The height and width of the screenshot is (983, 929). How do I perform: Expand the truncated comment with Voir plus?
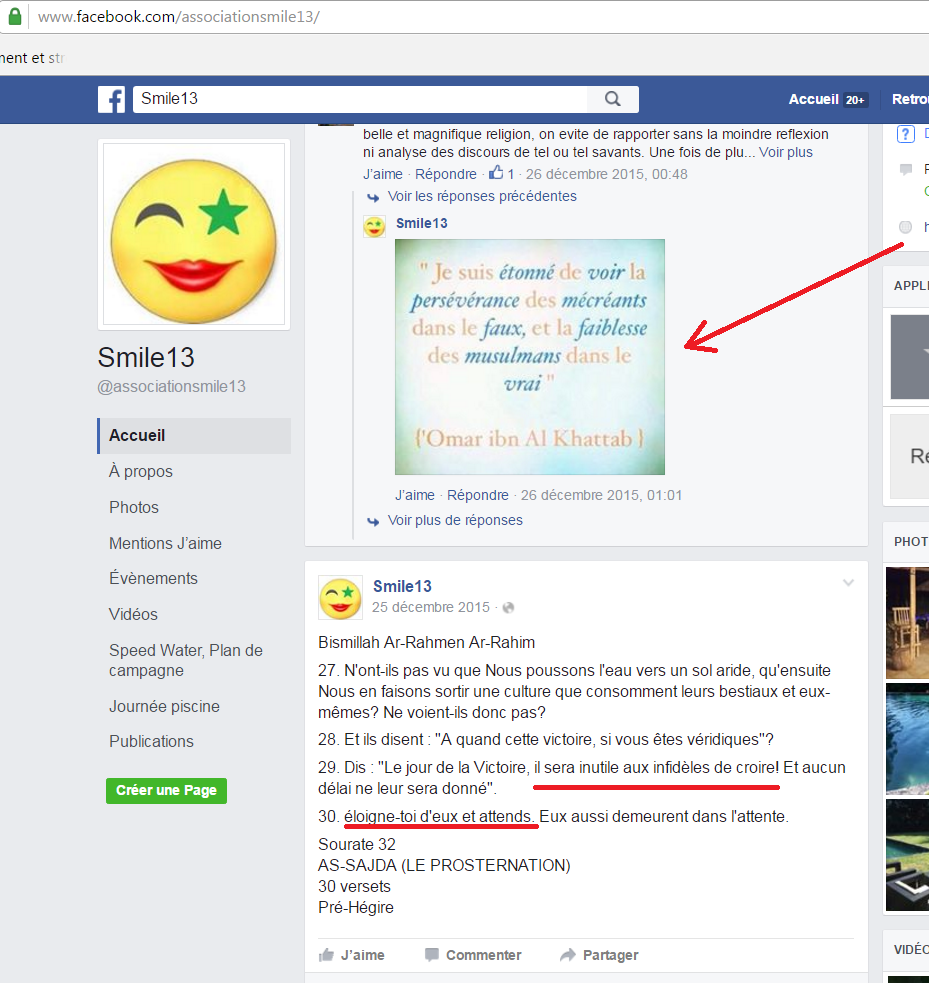pyautogui.click(x=785, y=152)
